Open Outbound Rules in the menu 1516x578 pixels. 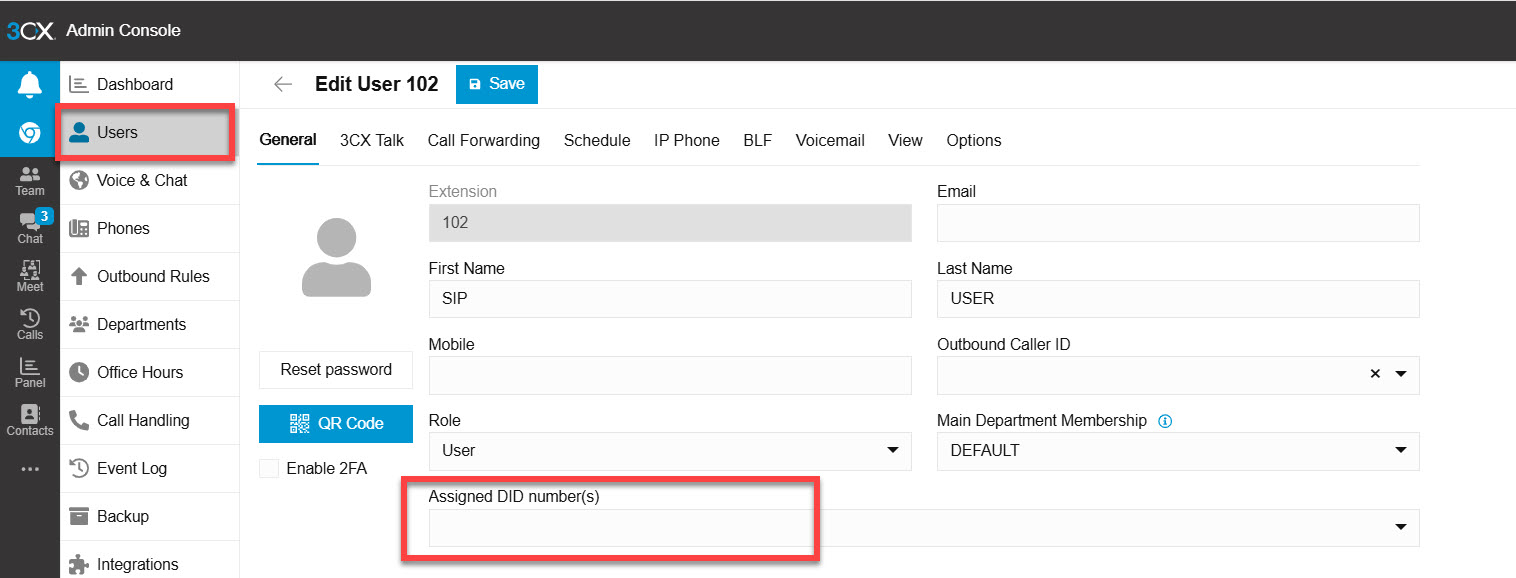[x=152, y=277]
